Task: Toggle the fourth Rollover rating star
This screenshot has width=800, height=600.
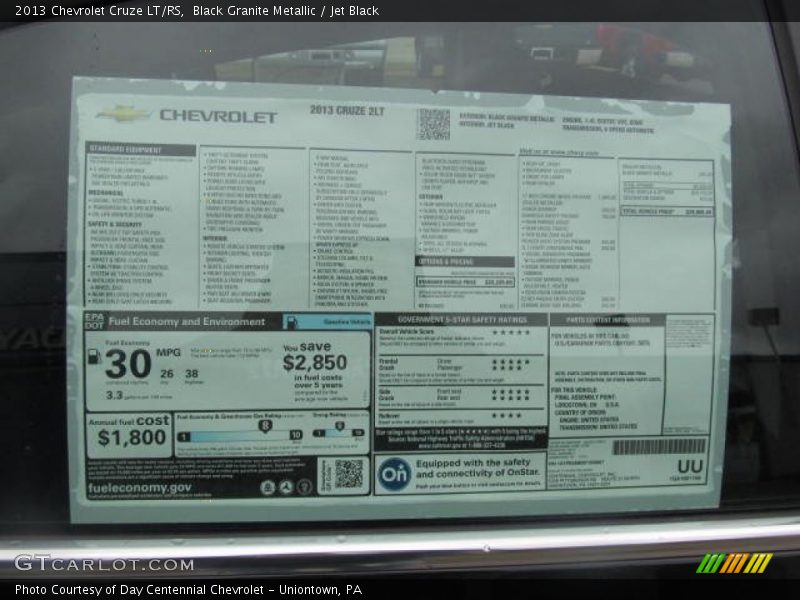Action: pos(518,416)
